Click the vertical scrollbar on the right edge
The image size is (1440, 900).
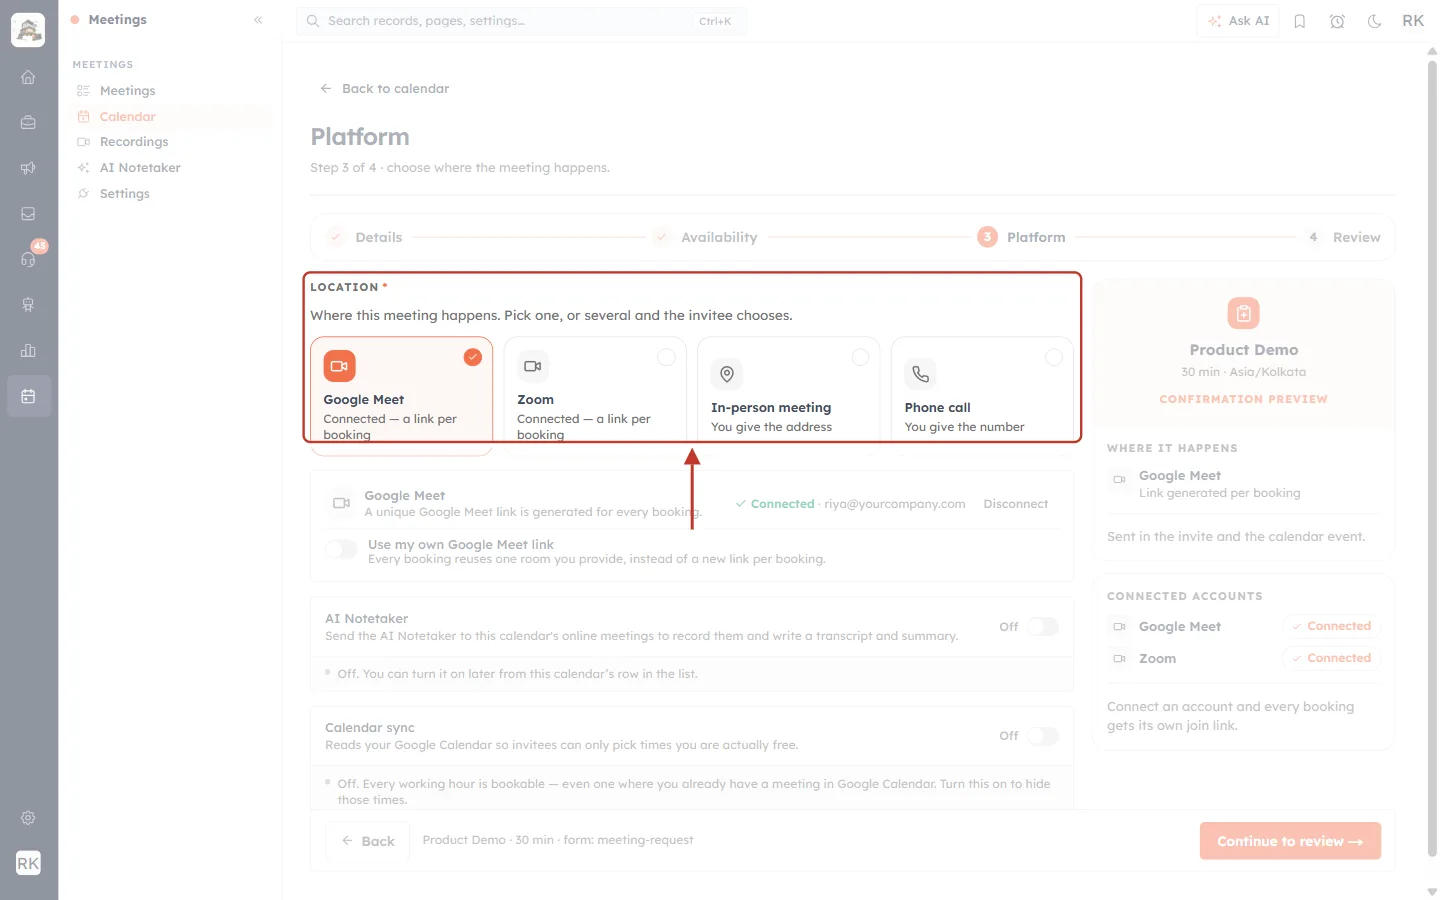click(x=1432, y=460)
